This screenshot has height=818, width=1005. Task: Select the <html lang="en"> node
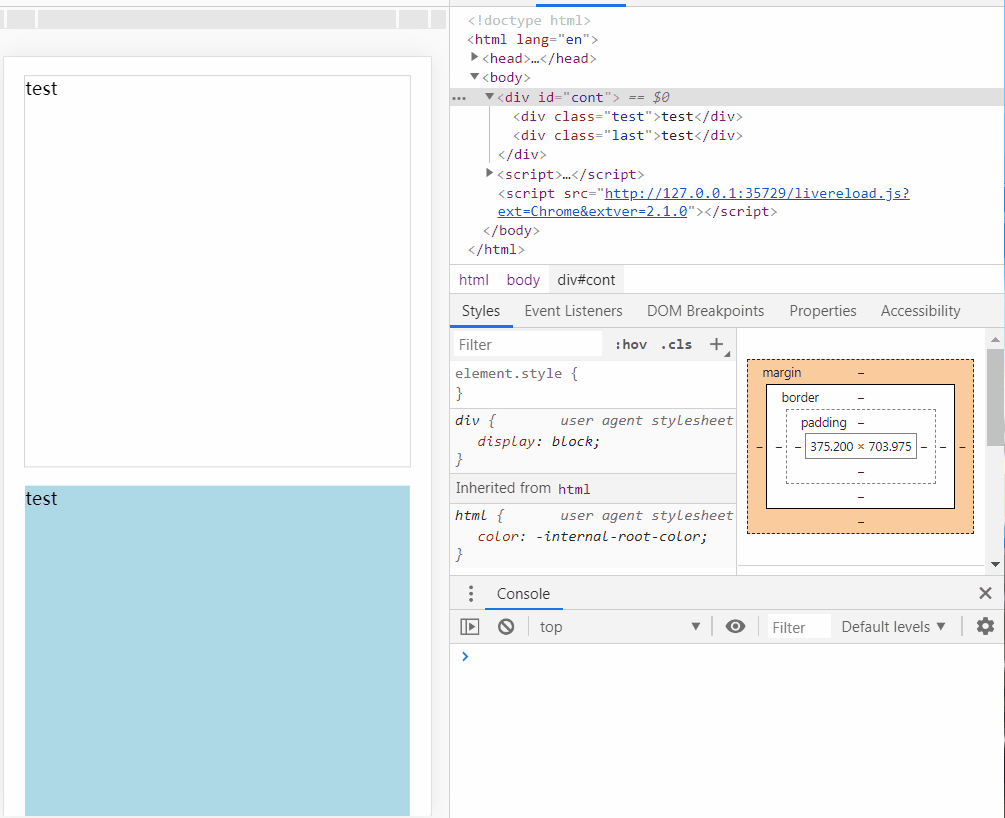coord(533,39)
